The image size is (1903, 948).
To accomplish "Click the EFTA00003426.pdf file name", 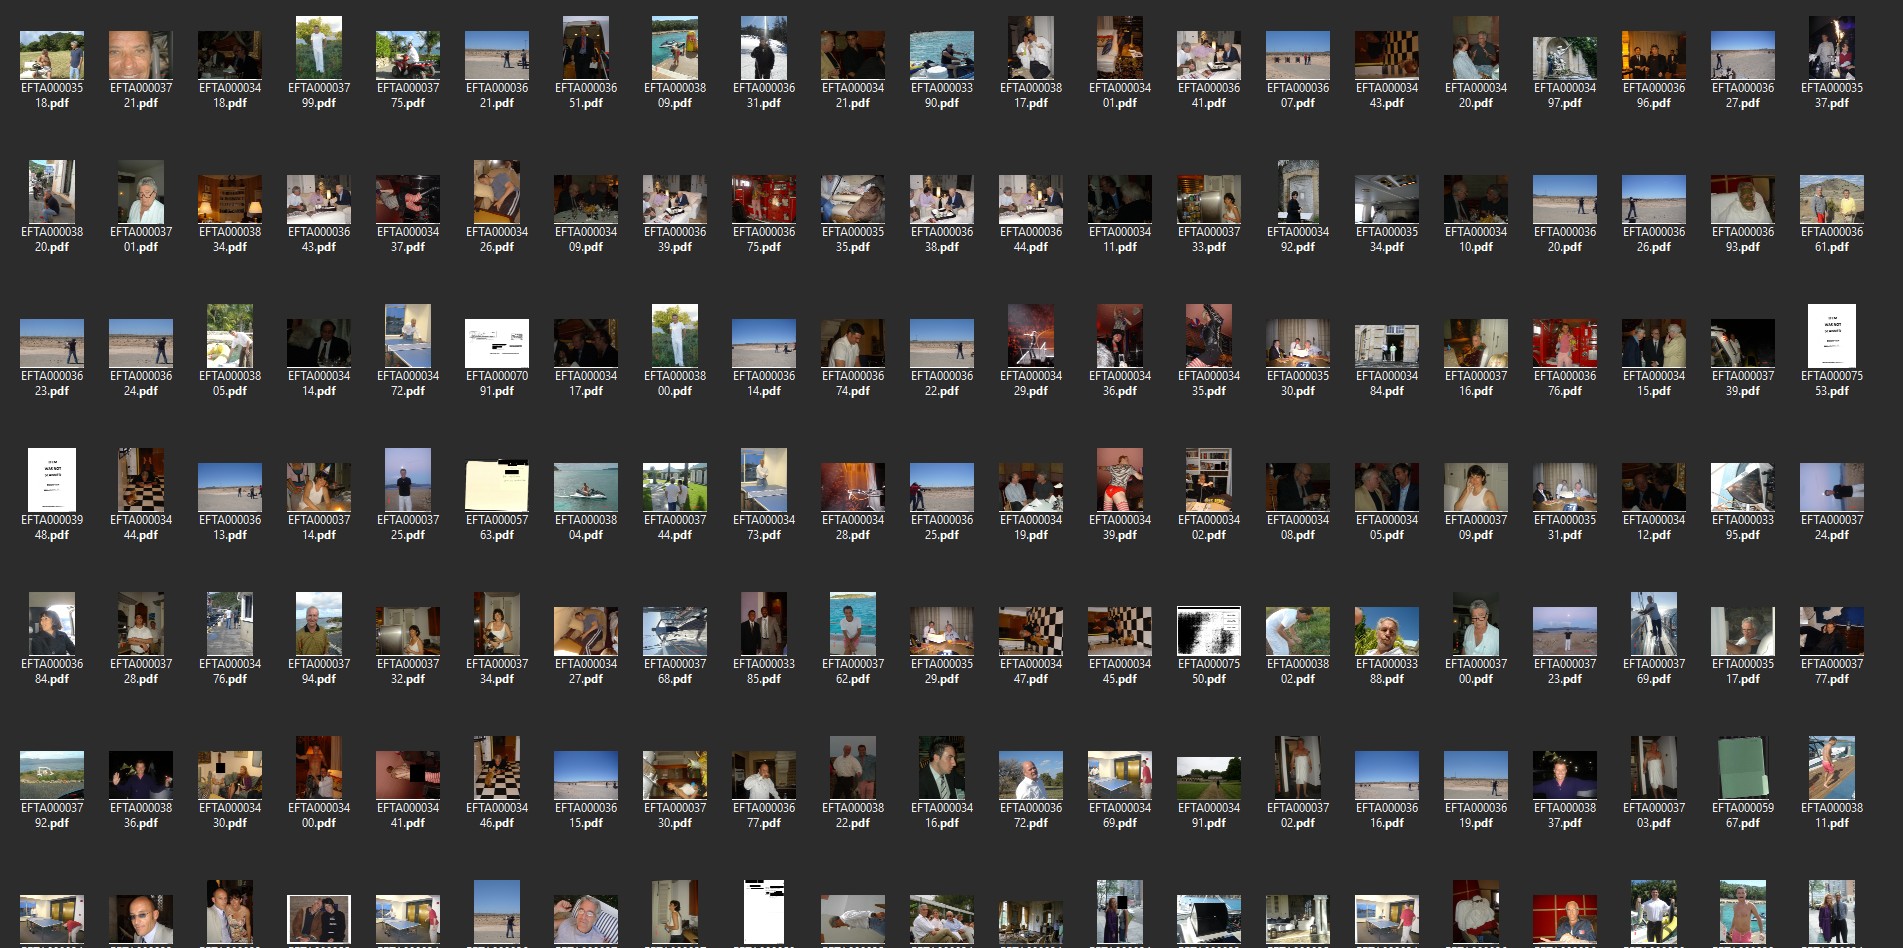I will (x=497, y=239).
